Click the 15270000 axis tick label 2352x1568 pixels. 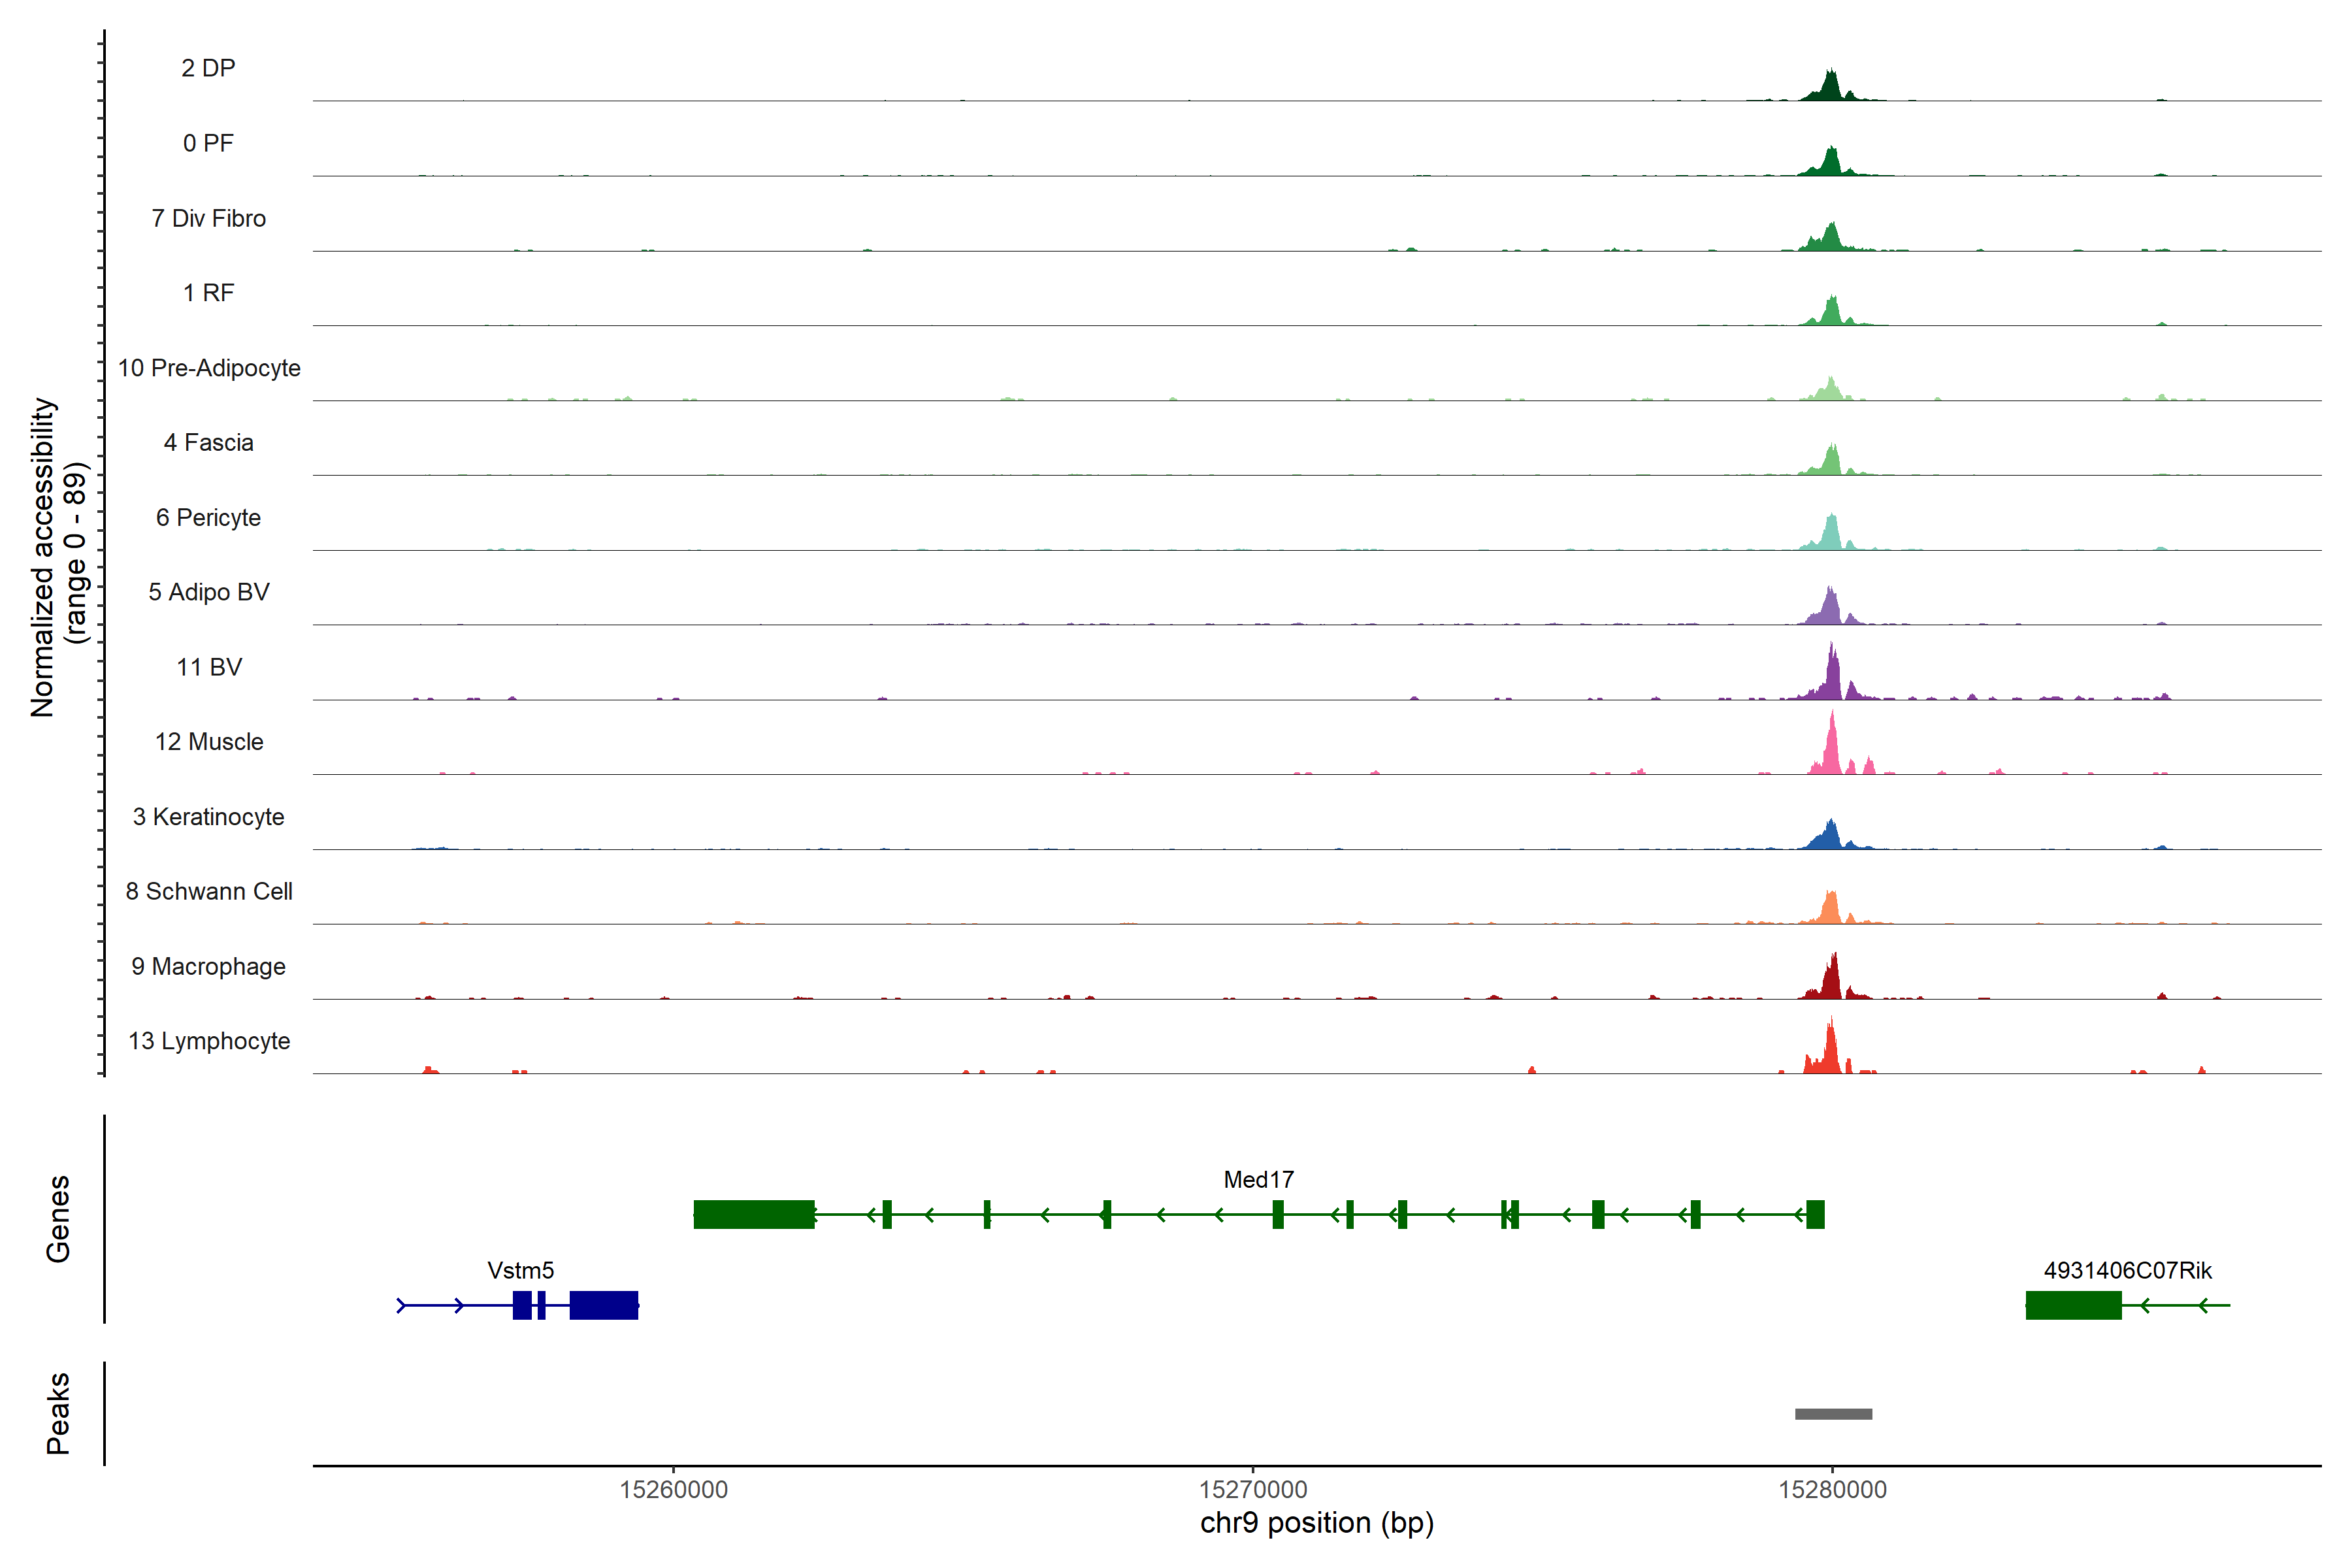tap(1253, 1489)
